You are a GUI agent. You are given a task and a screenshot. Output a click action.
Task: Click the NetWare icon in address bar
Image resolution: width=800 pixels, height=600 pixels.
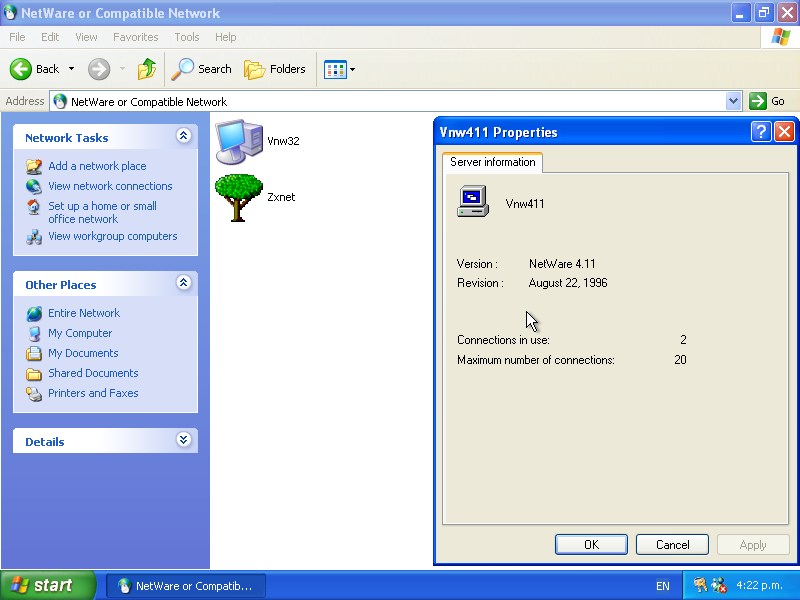coord(60,102)
